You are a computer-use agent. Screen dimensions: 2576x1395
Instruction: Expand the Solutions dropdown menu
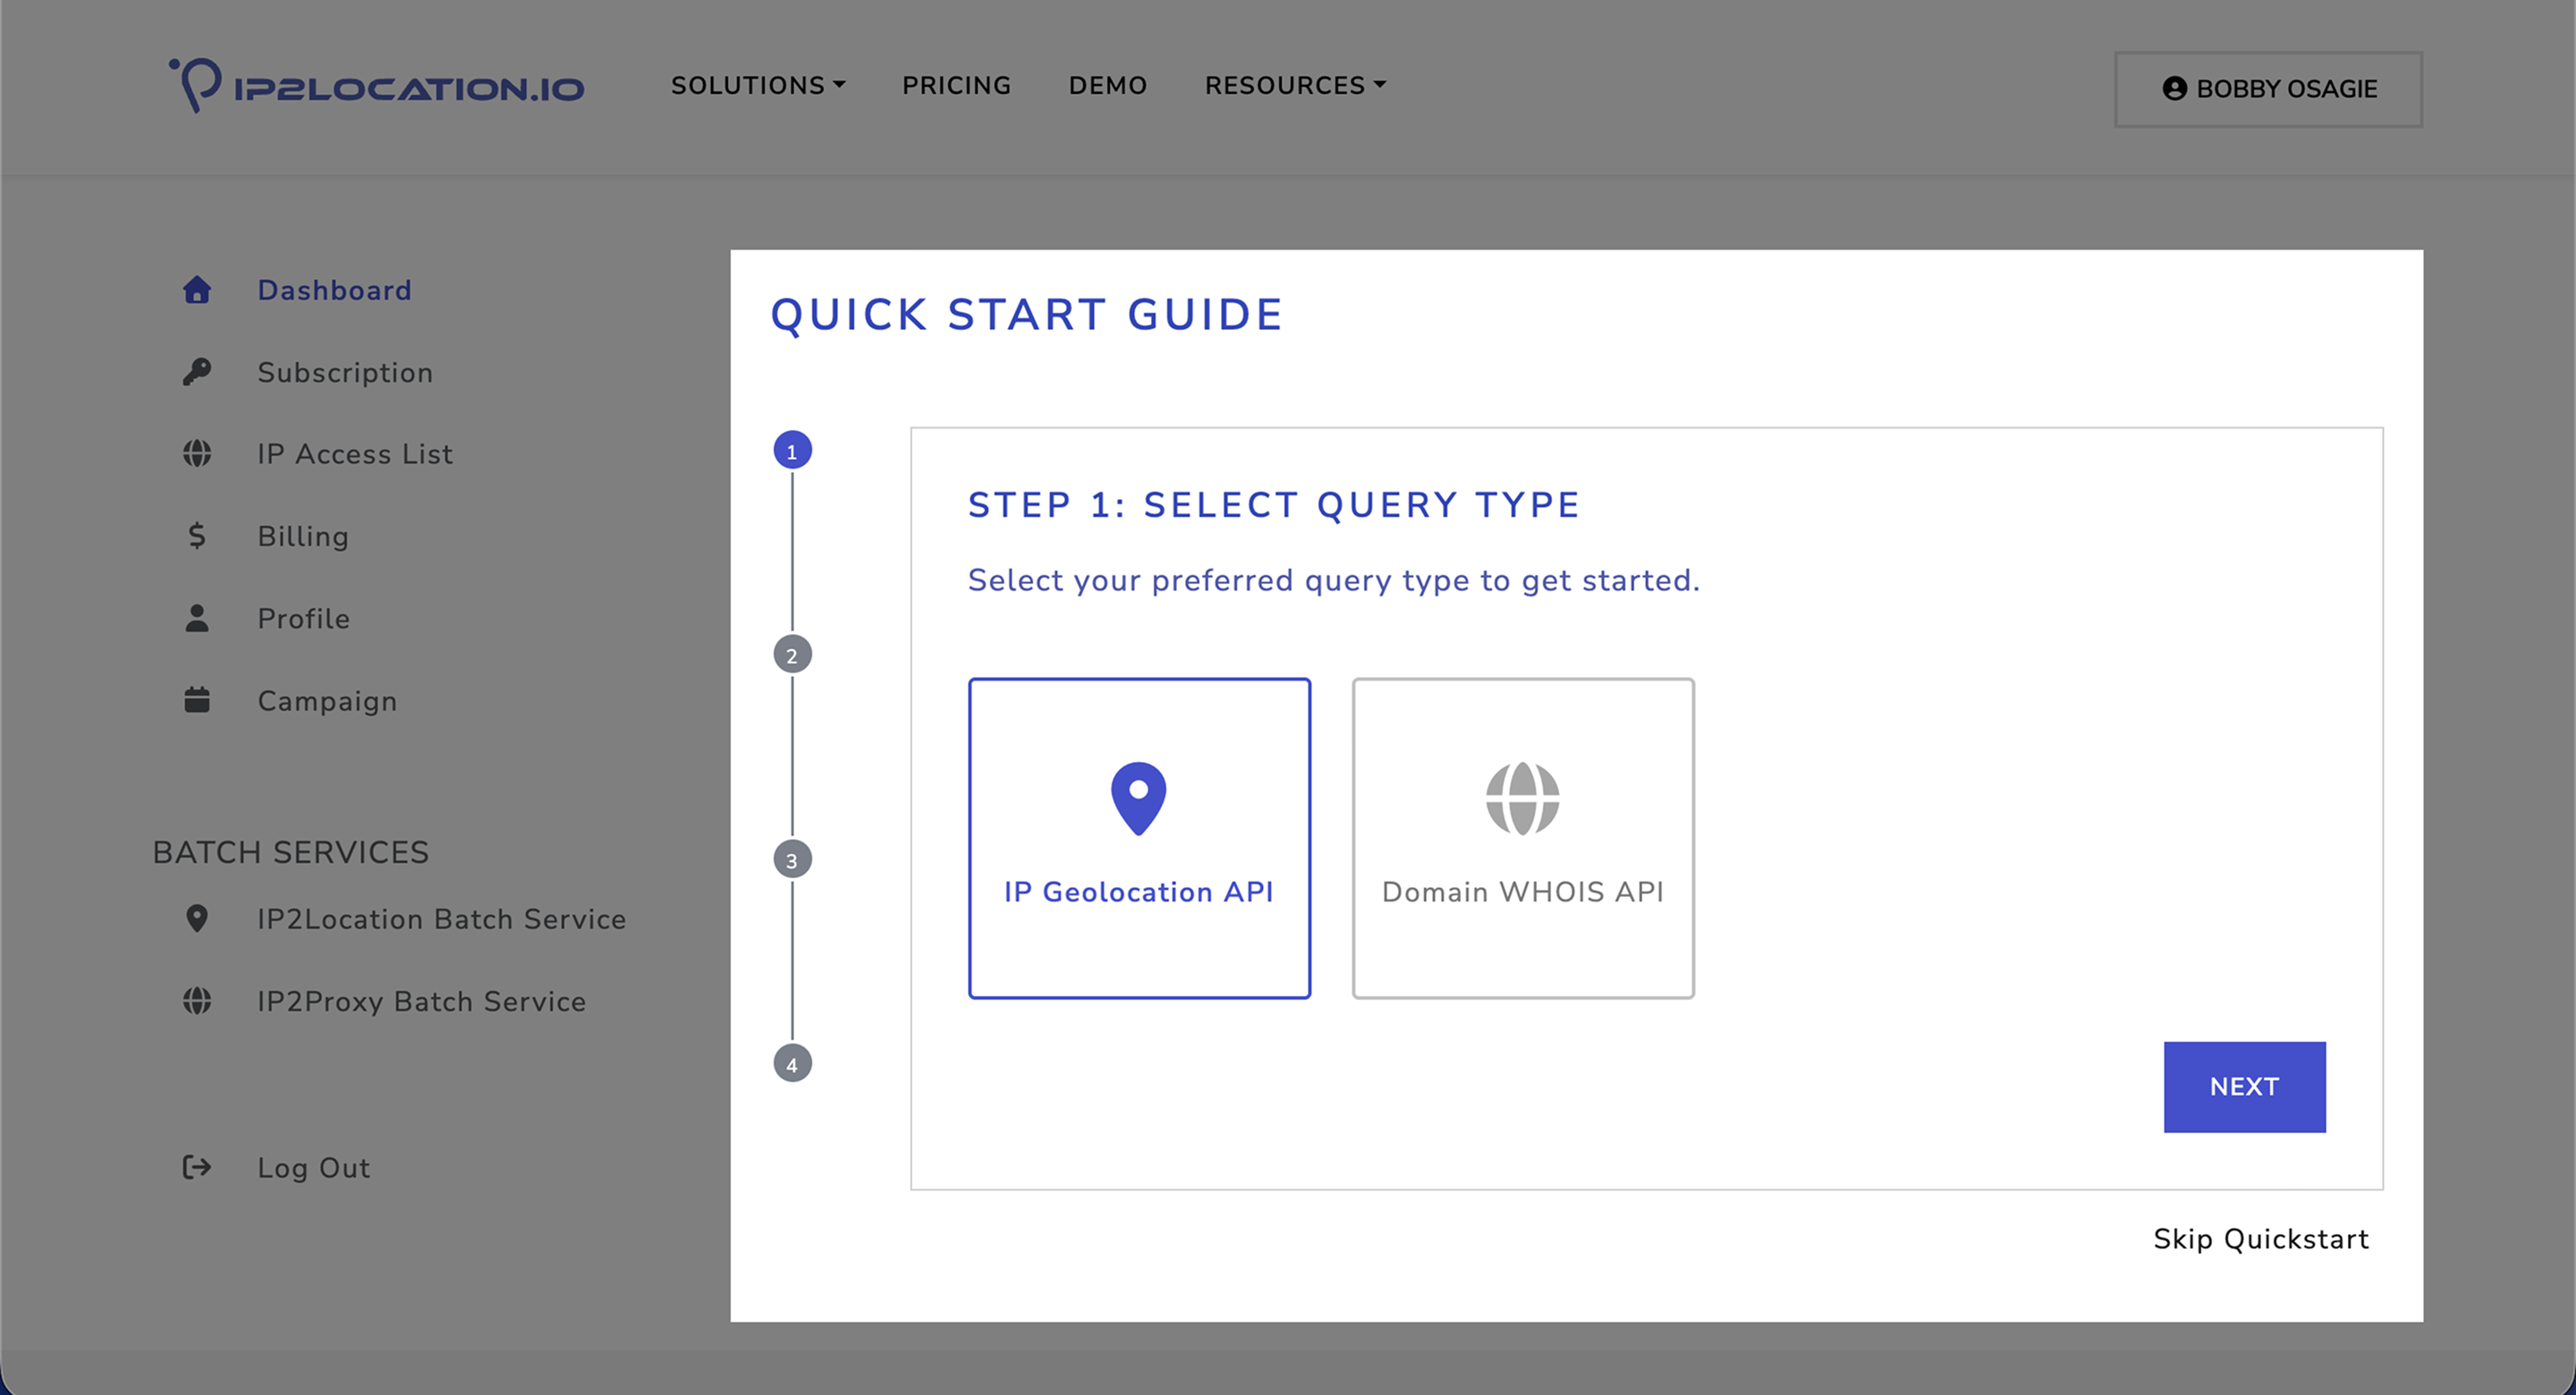(757, 86)
